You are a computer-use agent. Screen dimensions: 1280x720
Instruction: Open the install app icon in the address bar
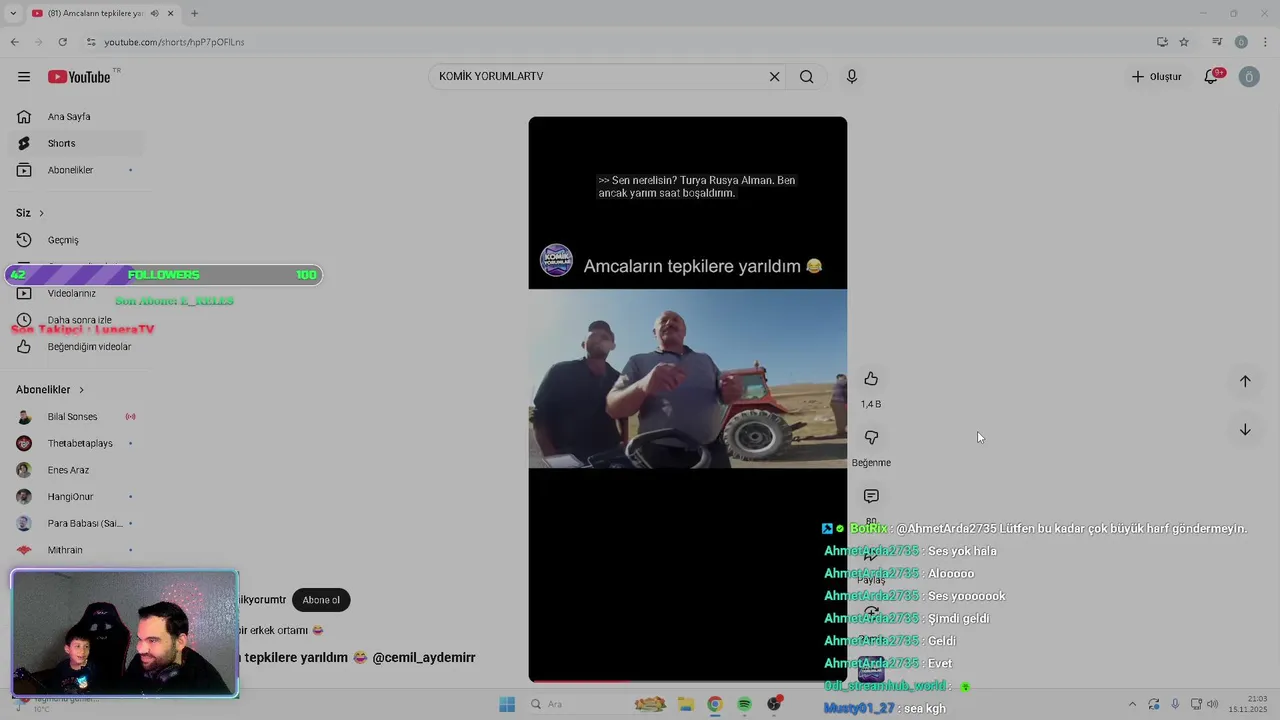point(1162,42)
